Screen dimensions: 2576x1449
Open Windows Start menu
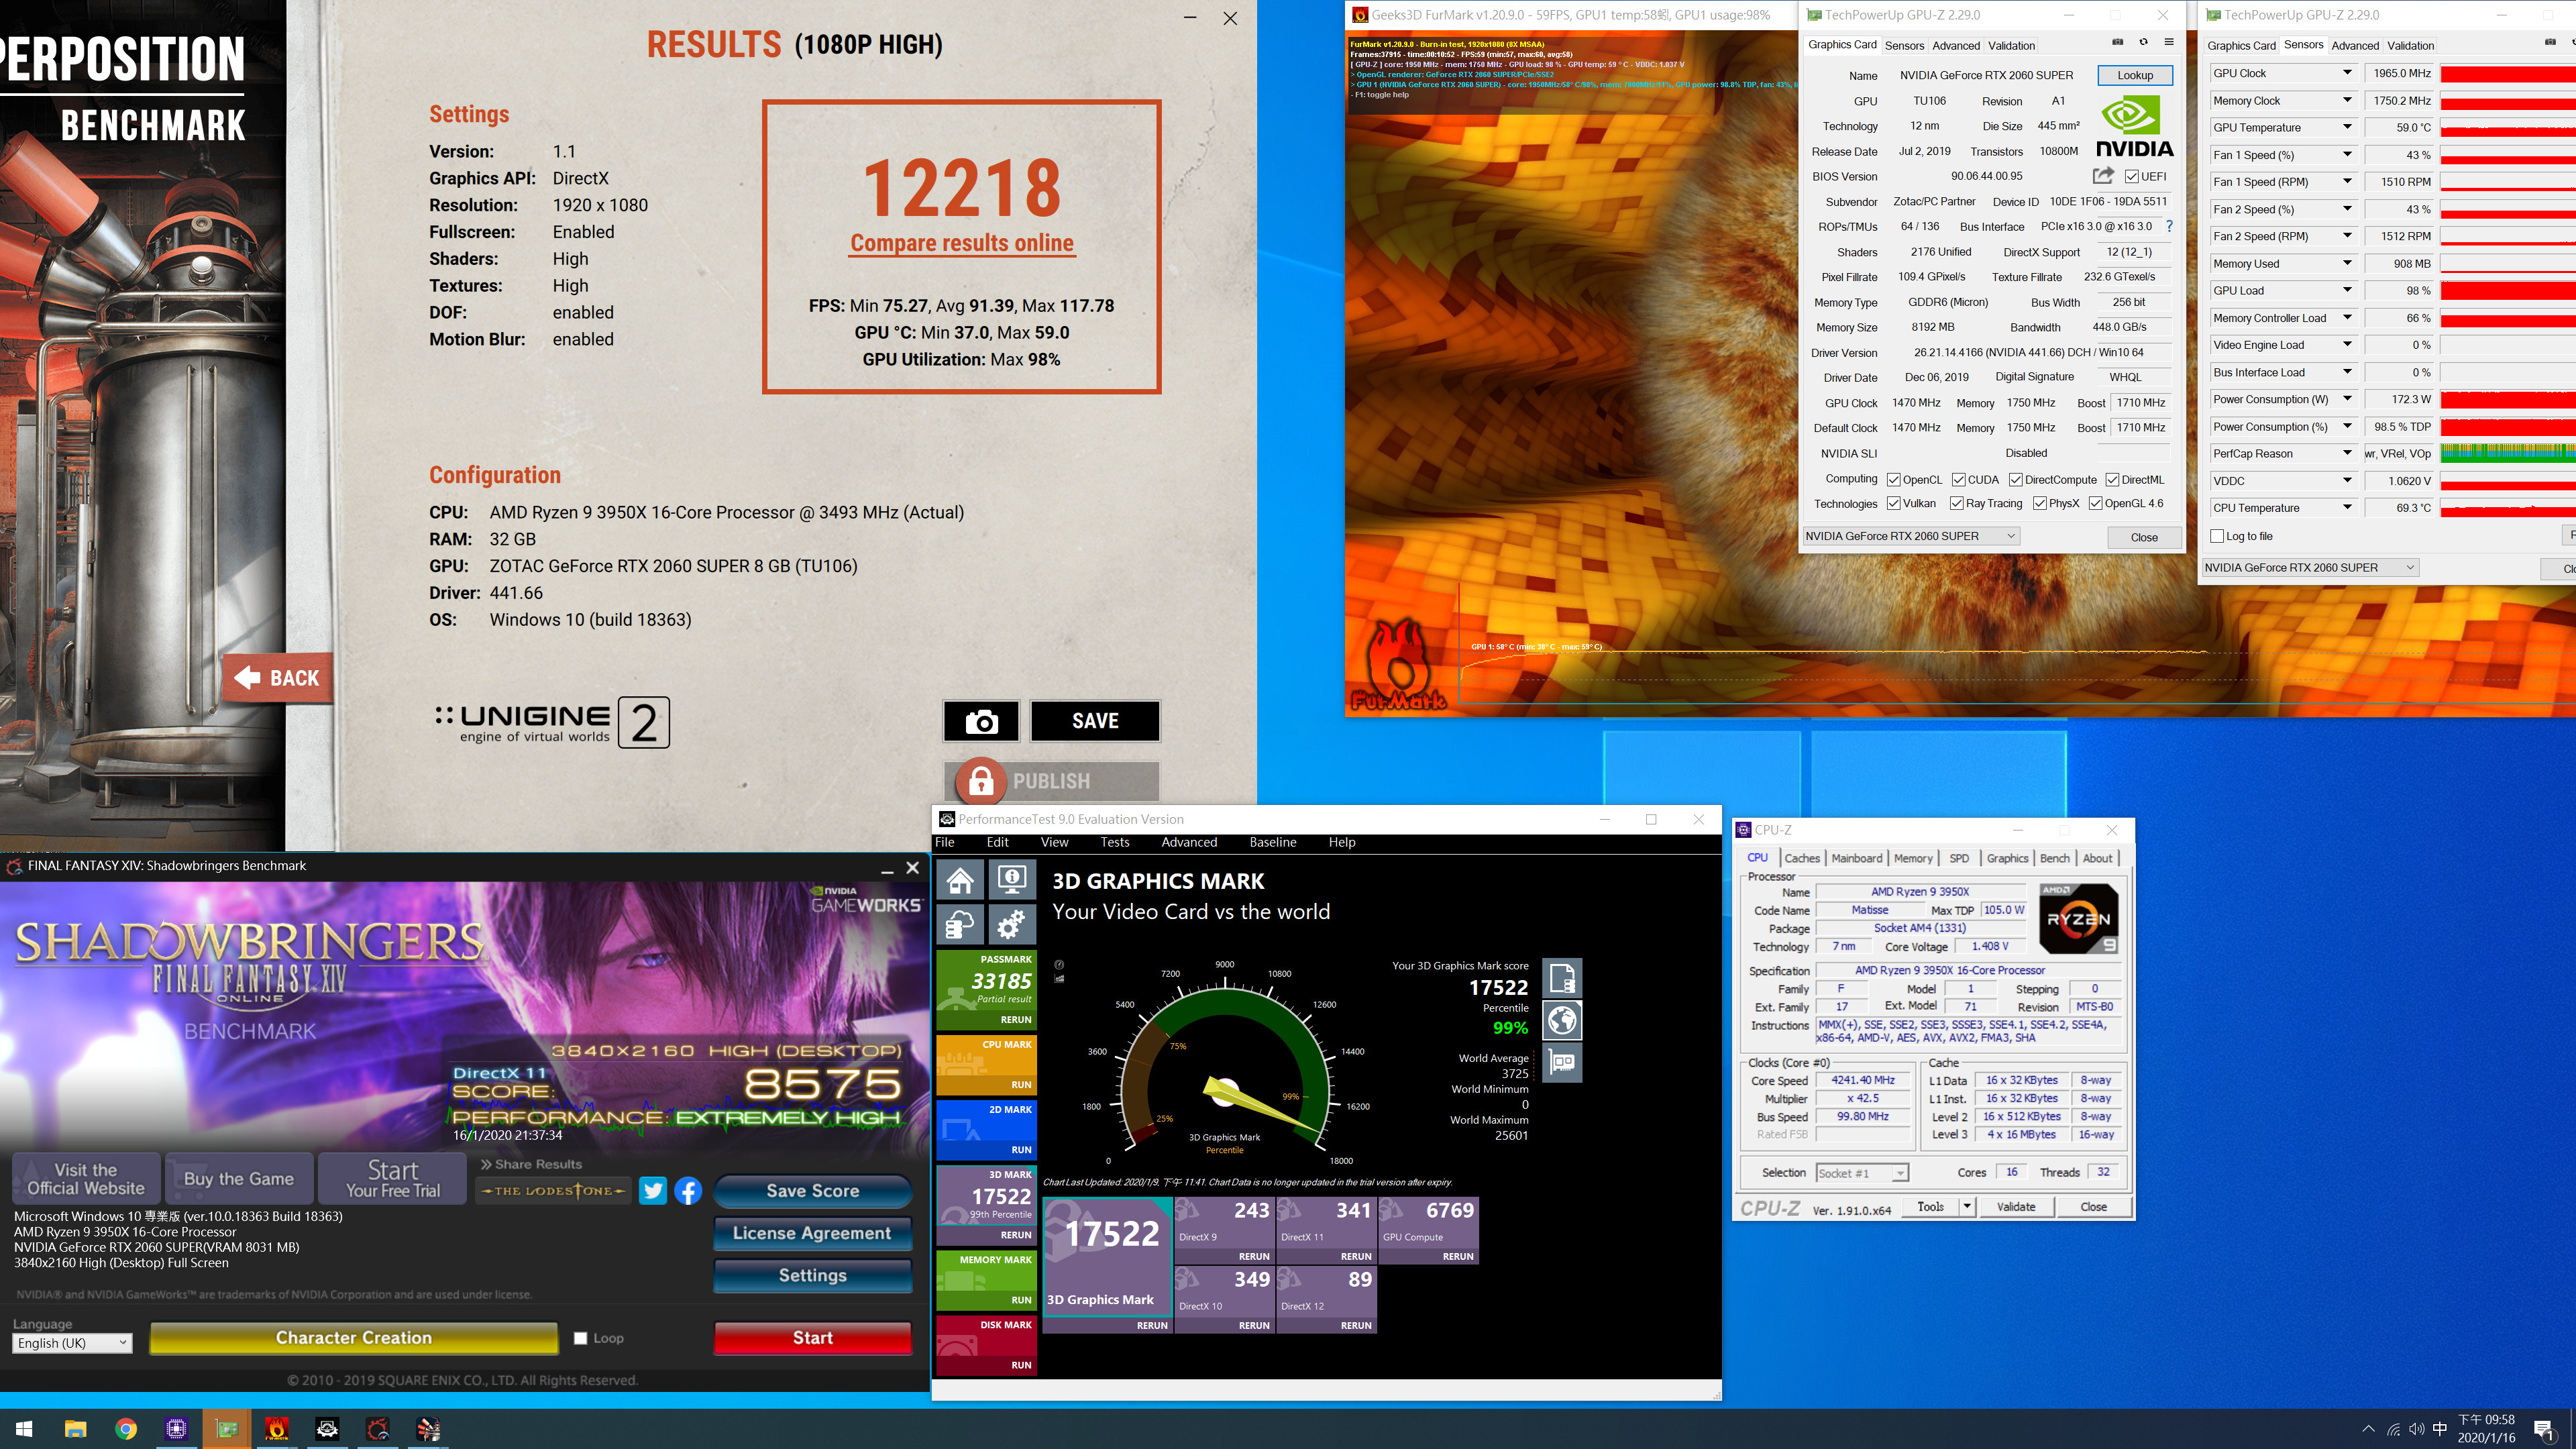(x=24, y=1429)
